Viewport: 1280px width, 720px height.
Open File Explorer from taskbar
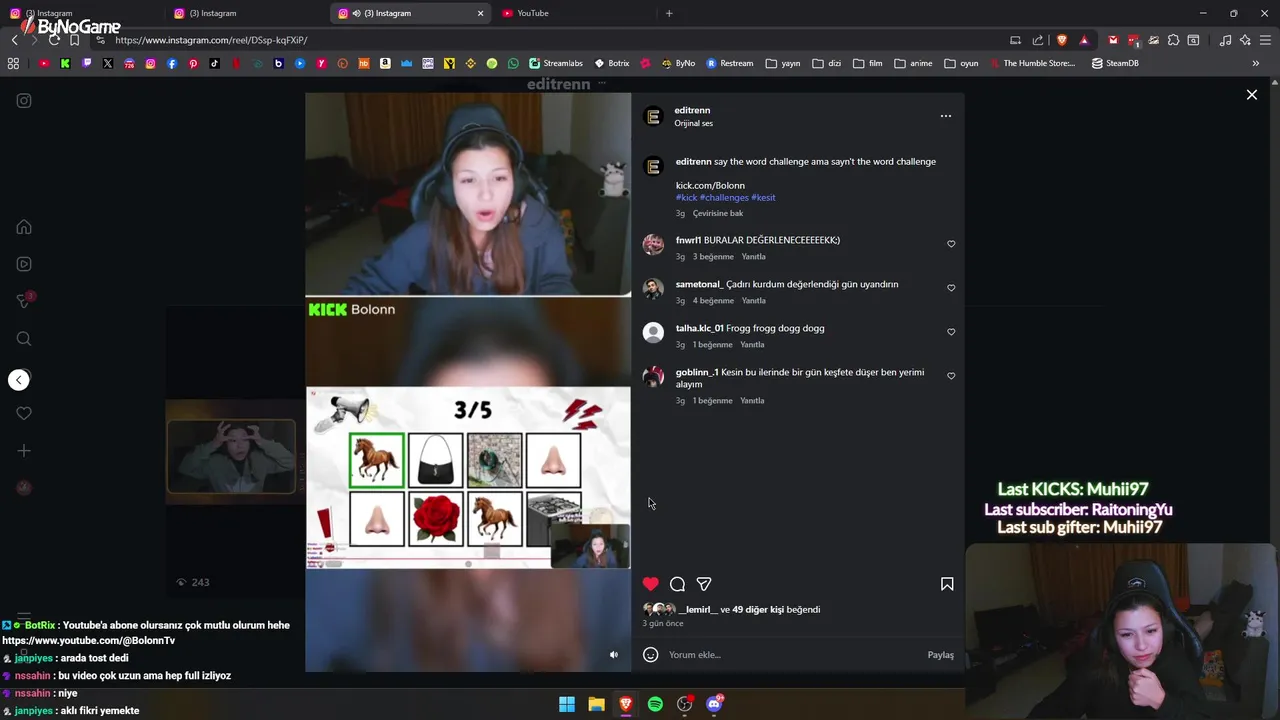coord(596,704)
